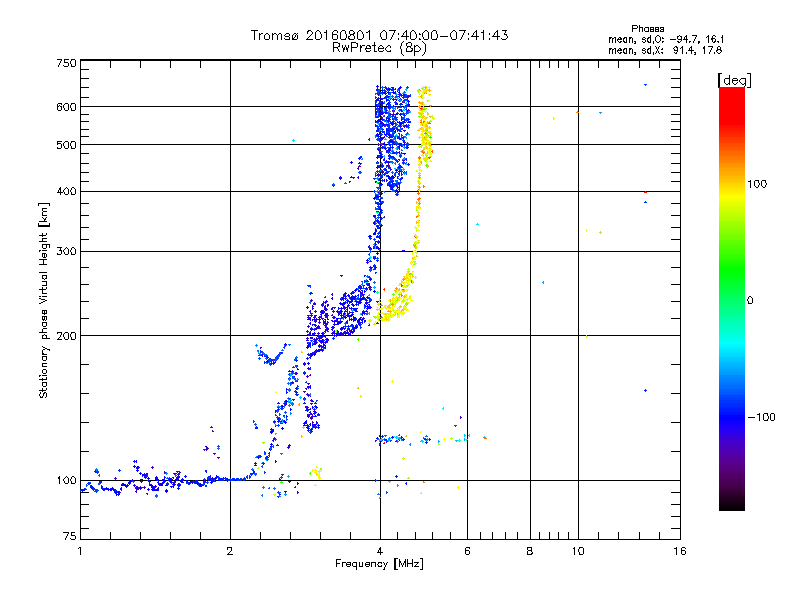Viewport: 800px width, 600px height.
Task: Click the '600' y-axis tick label
Action: (x=66, y=107)
